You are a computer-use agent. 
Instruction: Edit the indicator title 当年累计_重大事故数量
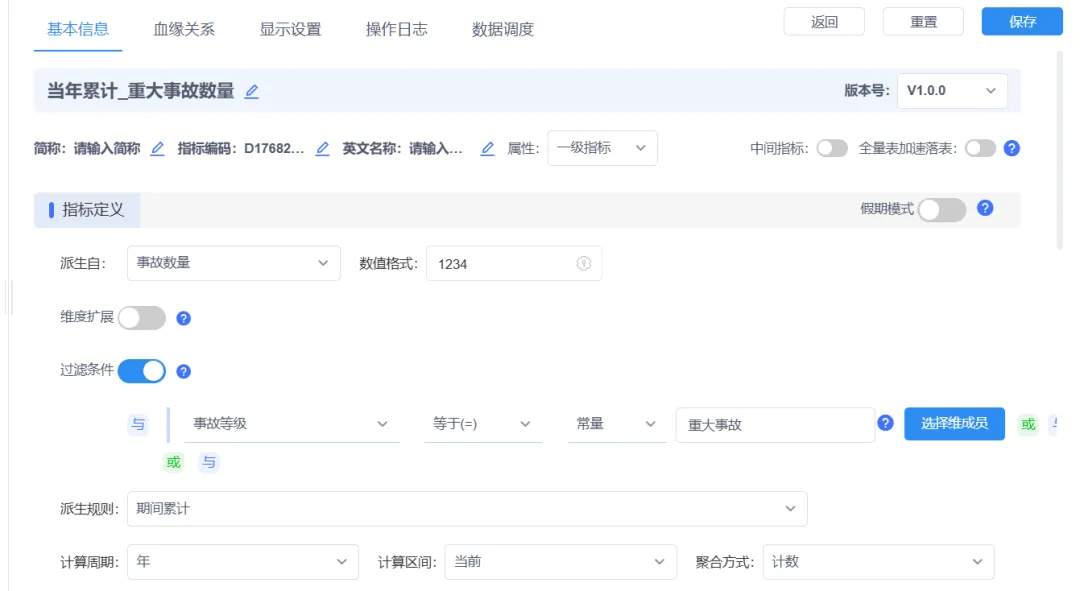click(252, 91)
